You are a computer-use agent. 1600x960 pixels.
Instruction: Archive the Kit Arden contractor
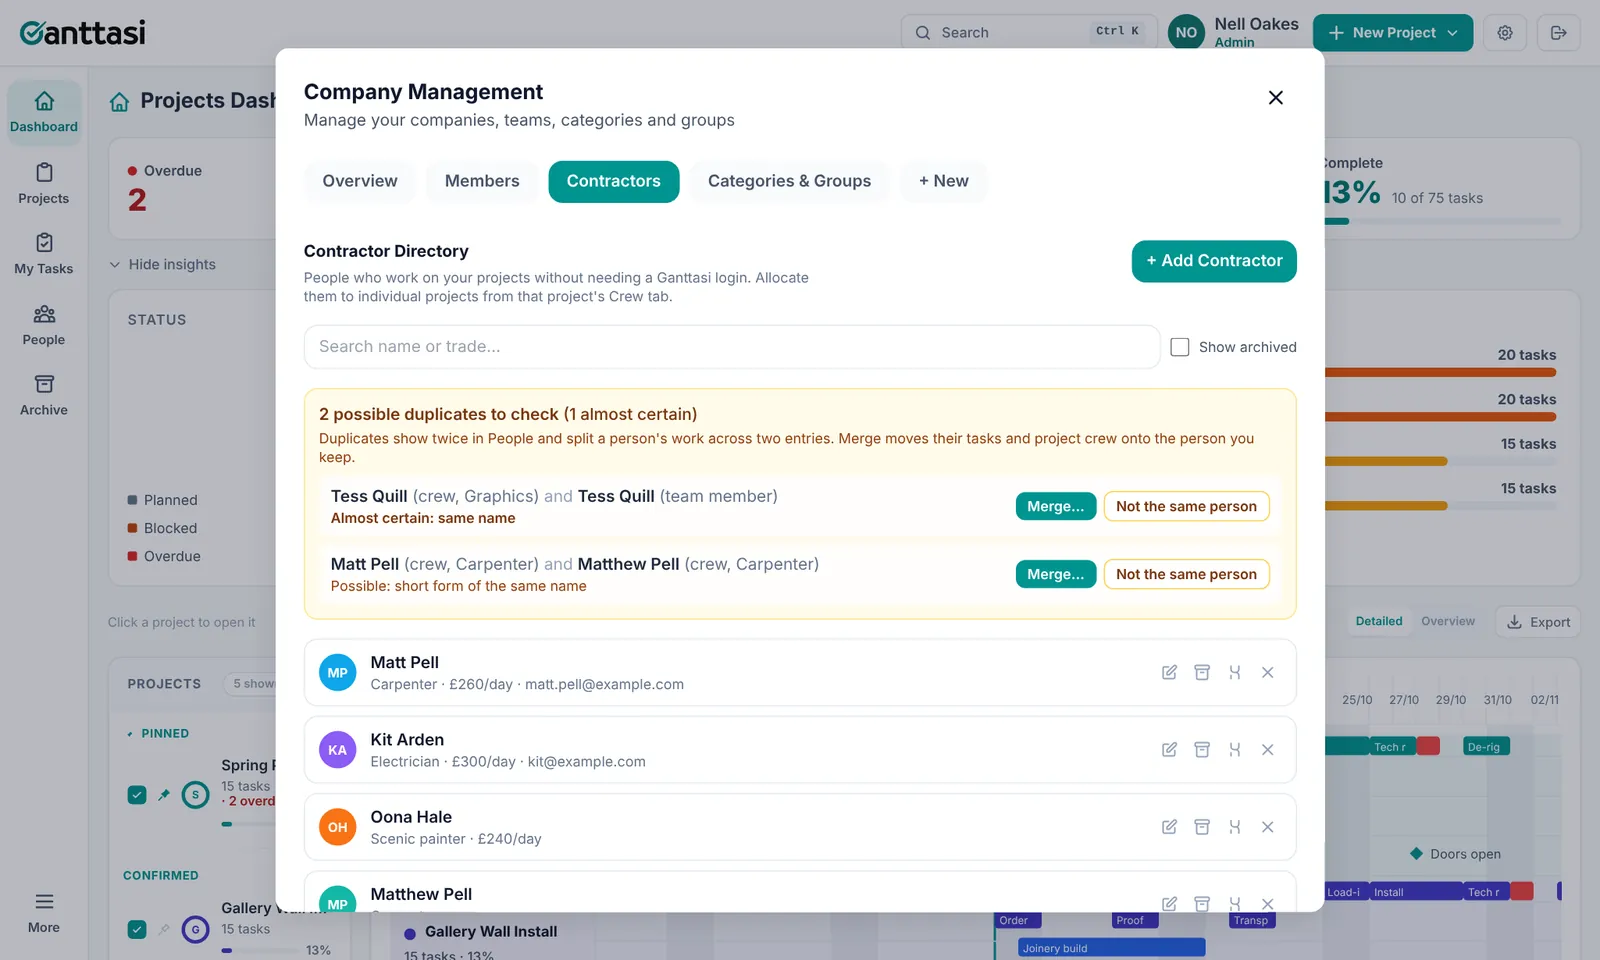click(x=1202, y=750)
